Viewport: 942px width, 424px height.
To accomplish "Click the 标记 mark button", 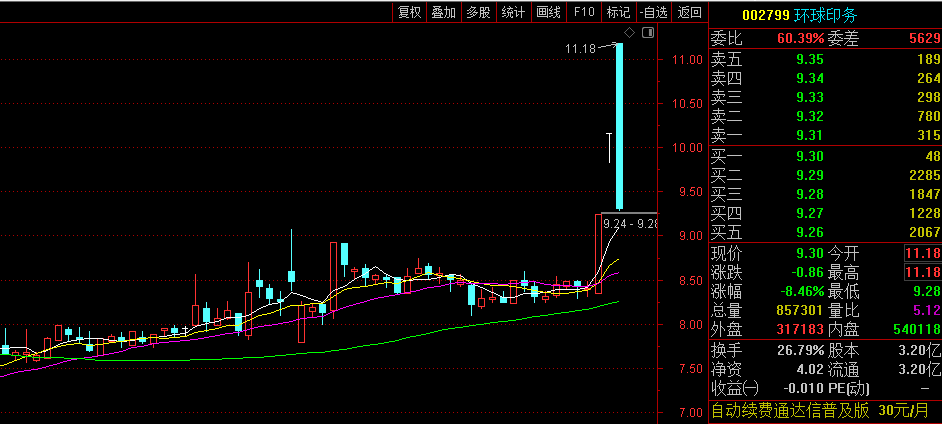I will point(618,12).
